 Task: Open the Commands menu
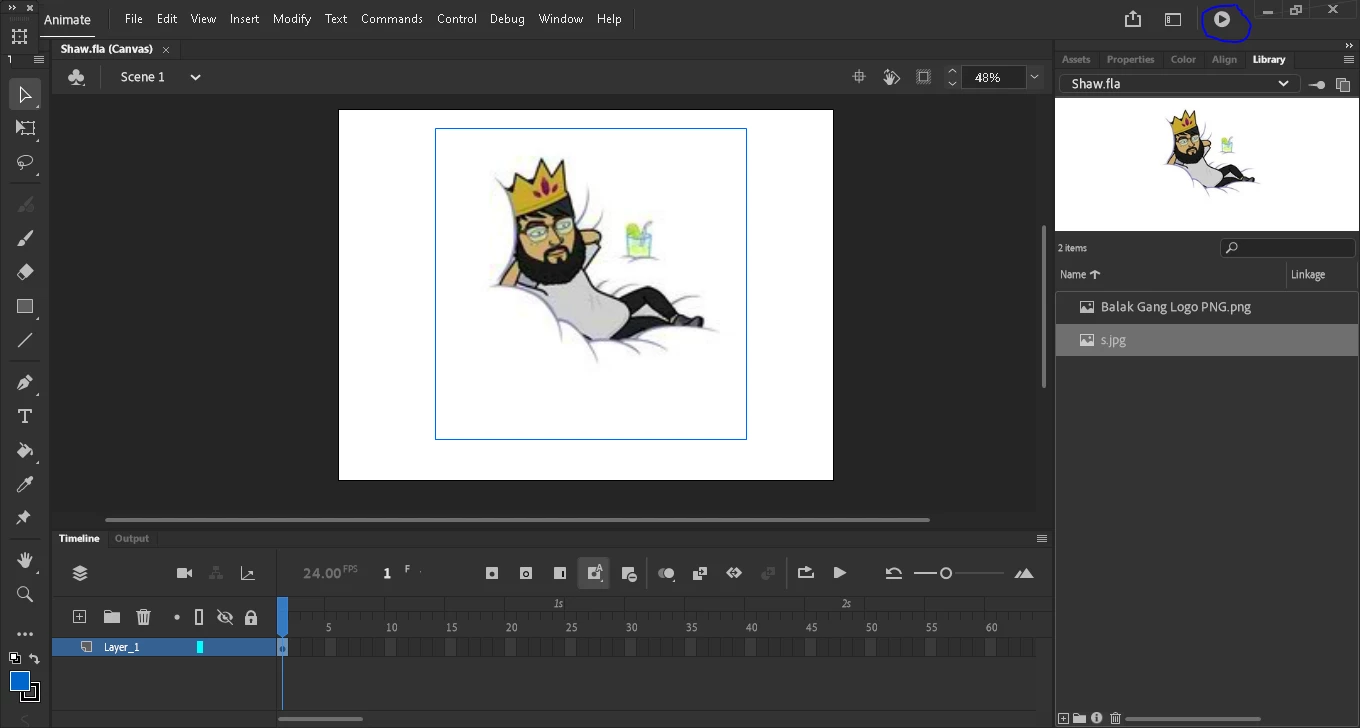pyautogui.click(x=392, y=18)
